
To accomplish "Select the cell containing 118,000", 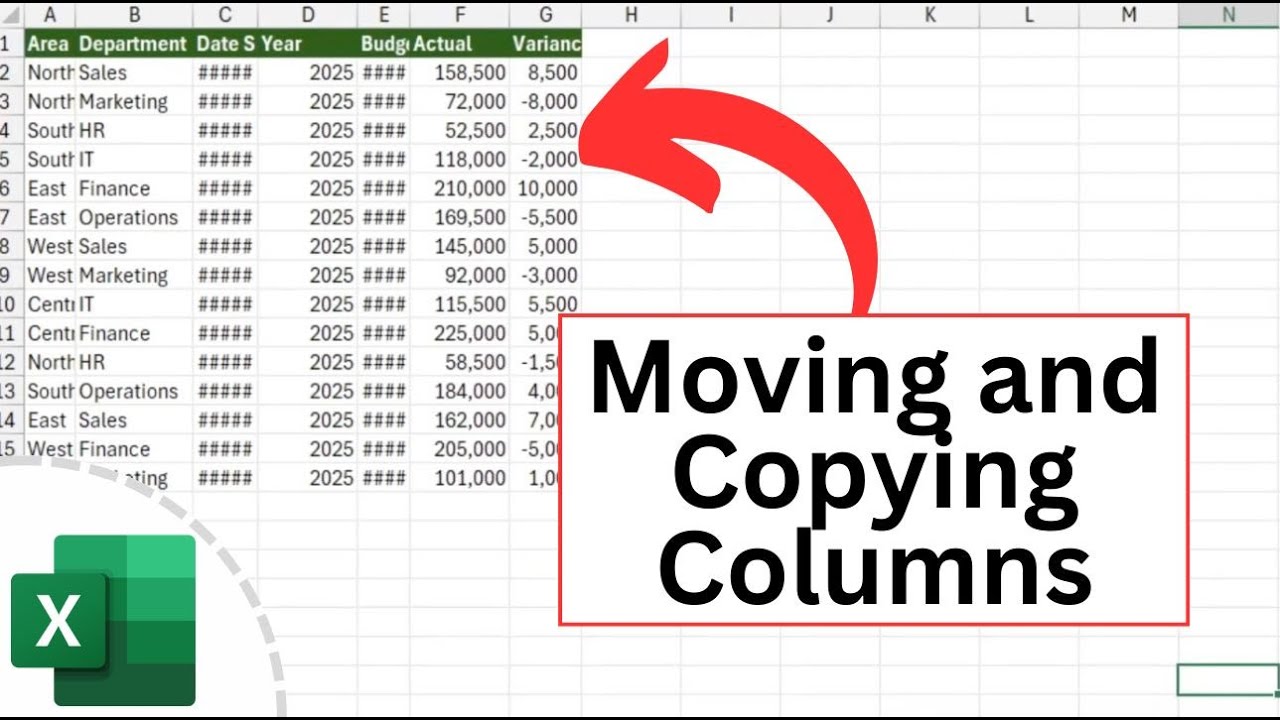I will [x=459, y=159].
